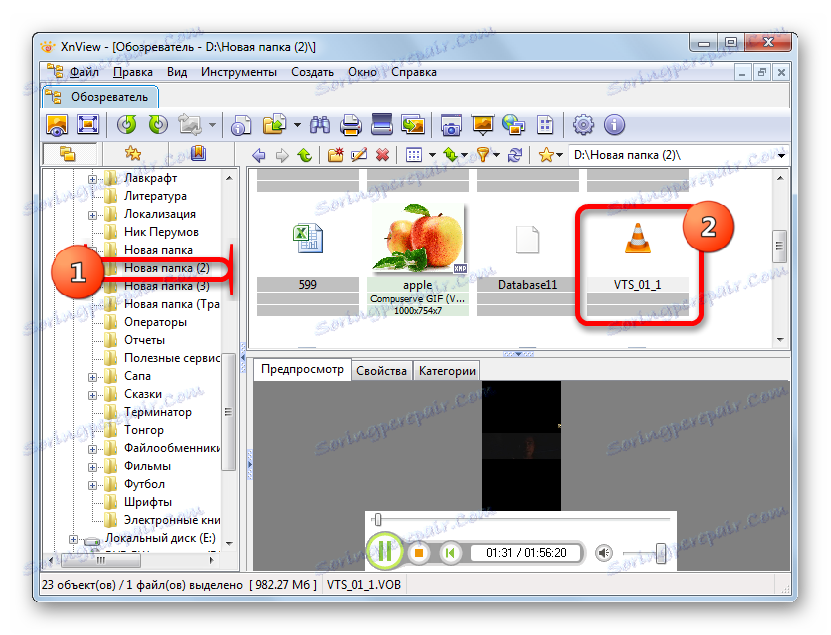Create web page with the globe icon

click(x=513, y=125)
